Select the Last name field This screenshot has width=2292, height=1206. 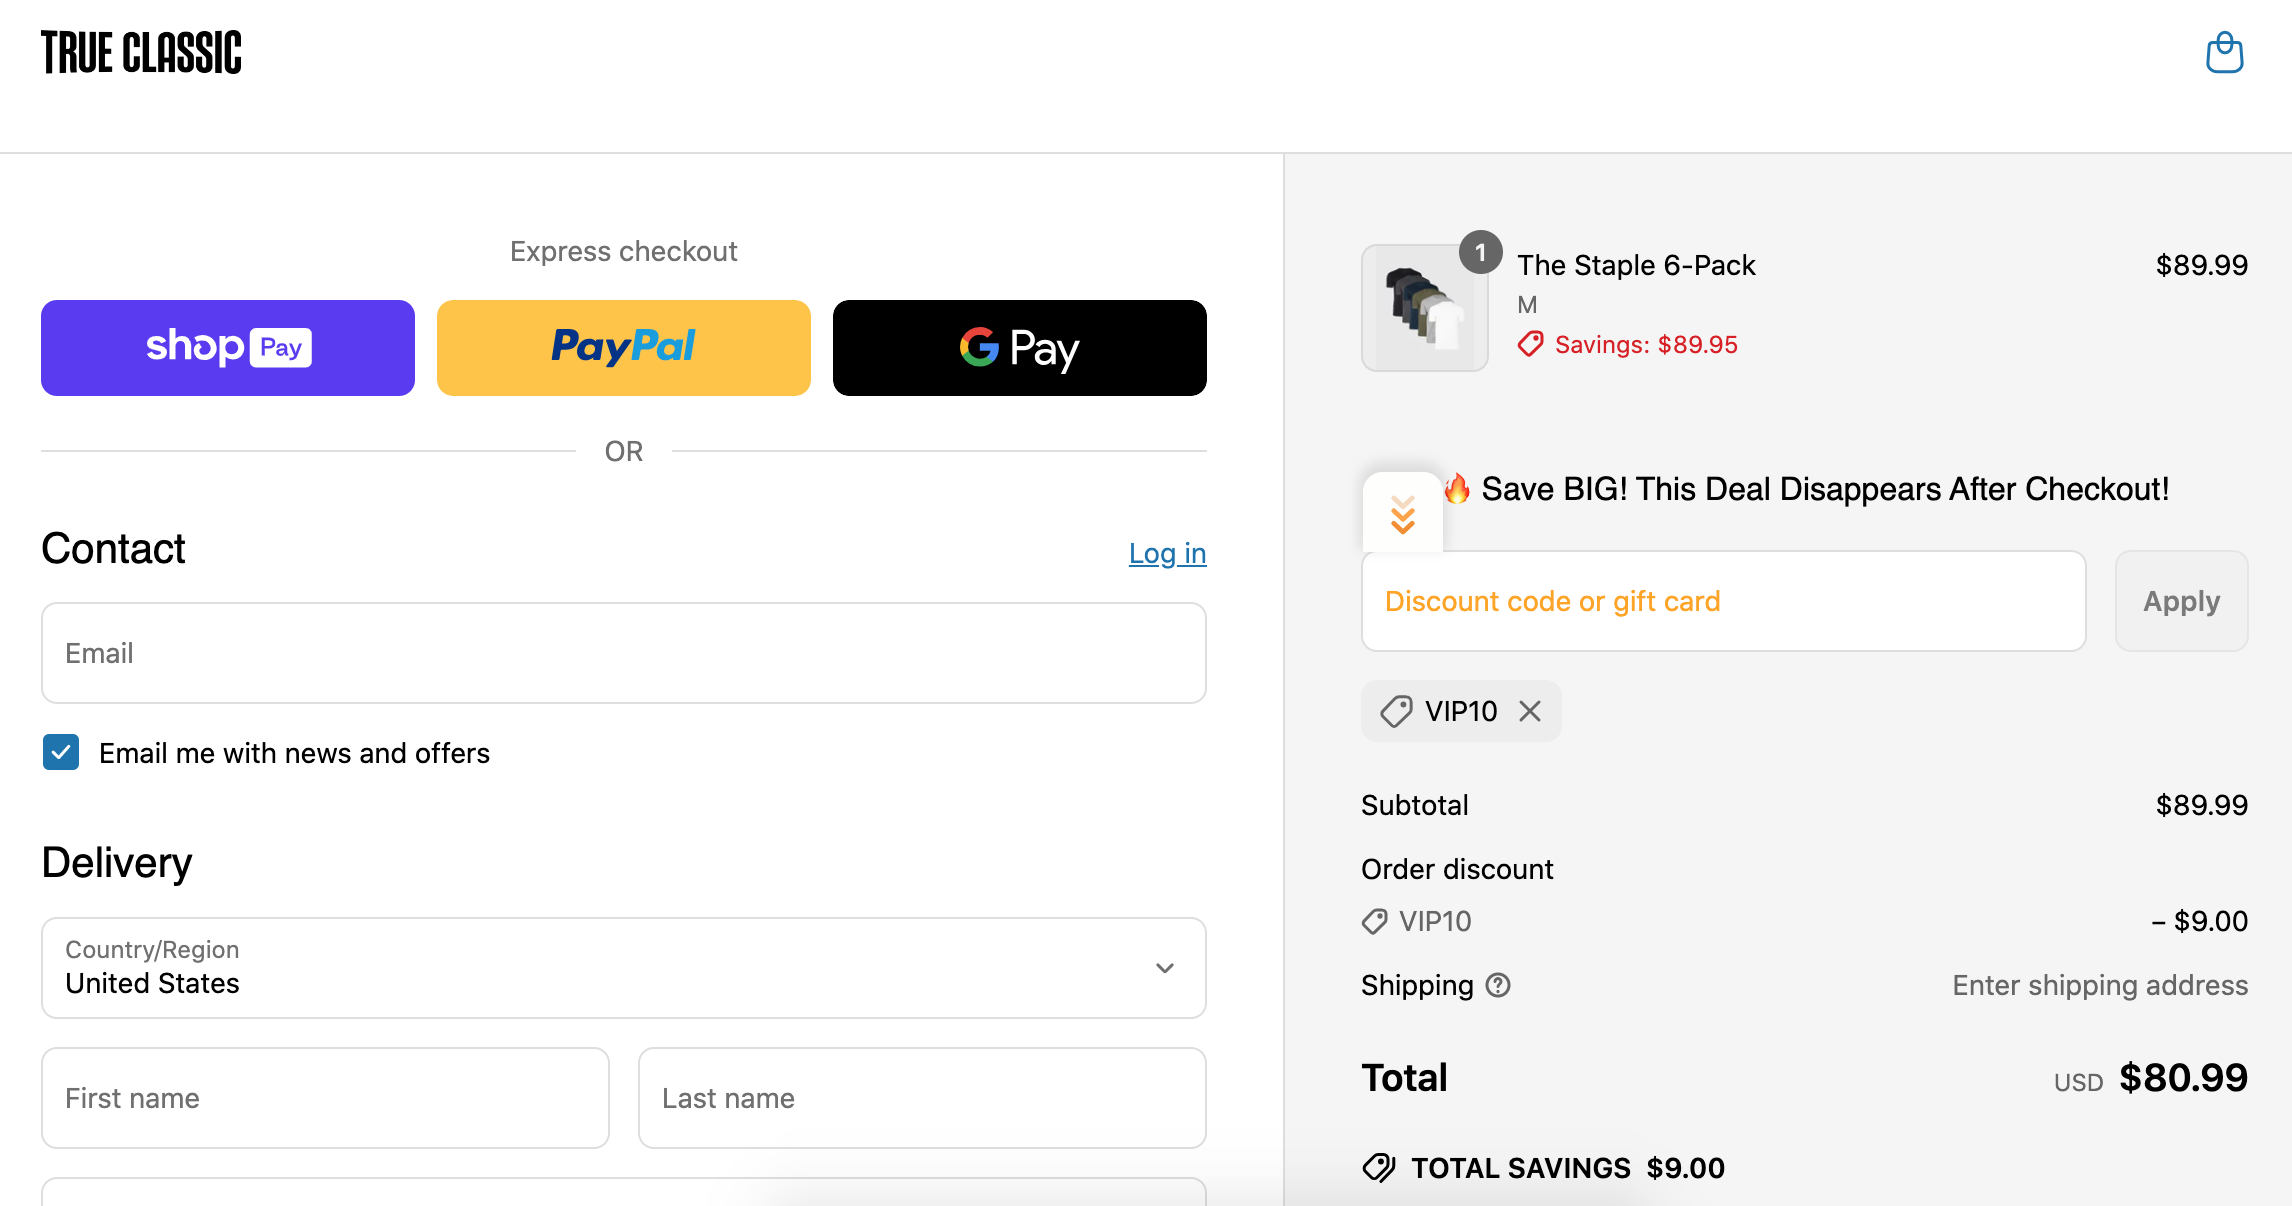coord(922,1098)
